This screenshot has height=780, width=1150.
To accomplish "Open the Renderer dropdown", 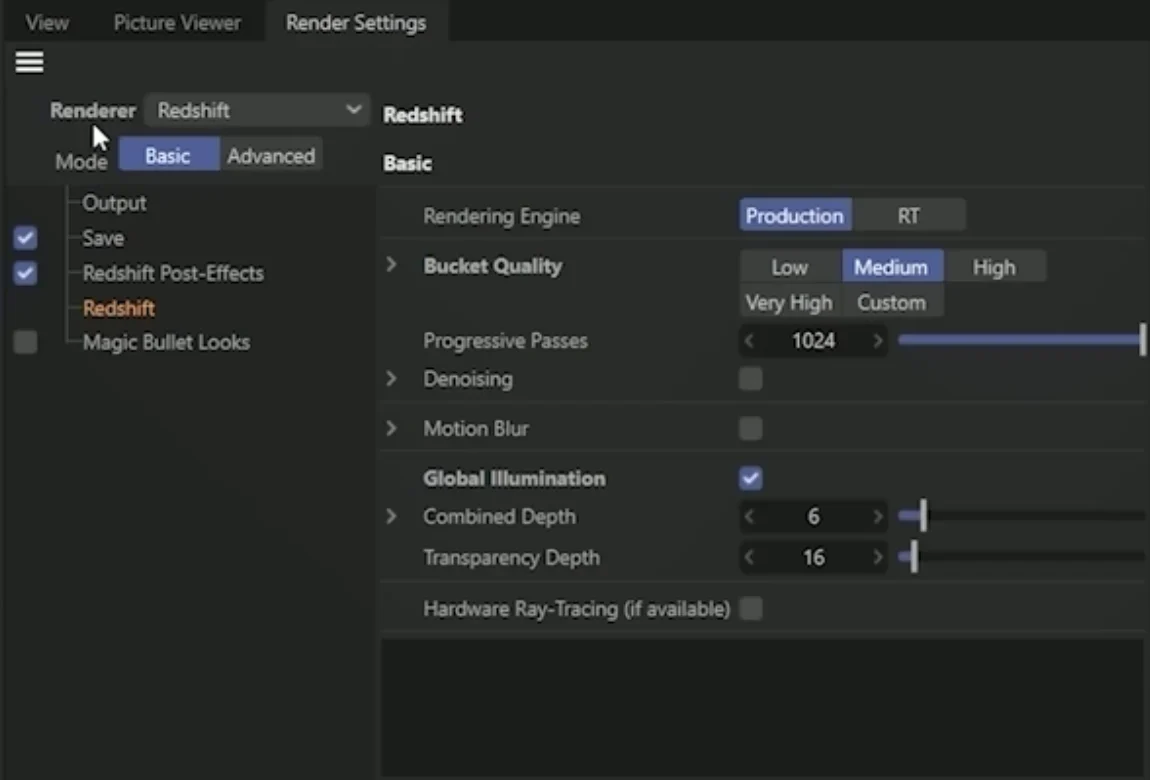I will point(257,111).
